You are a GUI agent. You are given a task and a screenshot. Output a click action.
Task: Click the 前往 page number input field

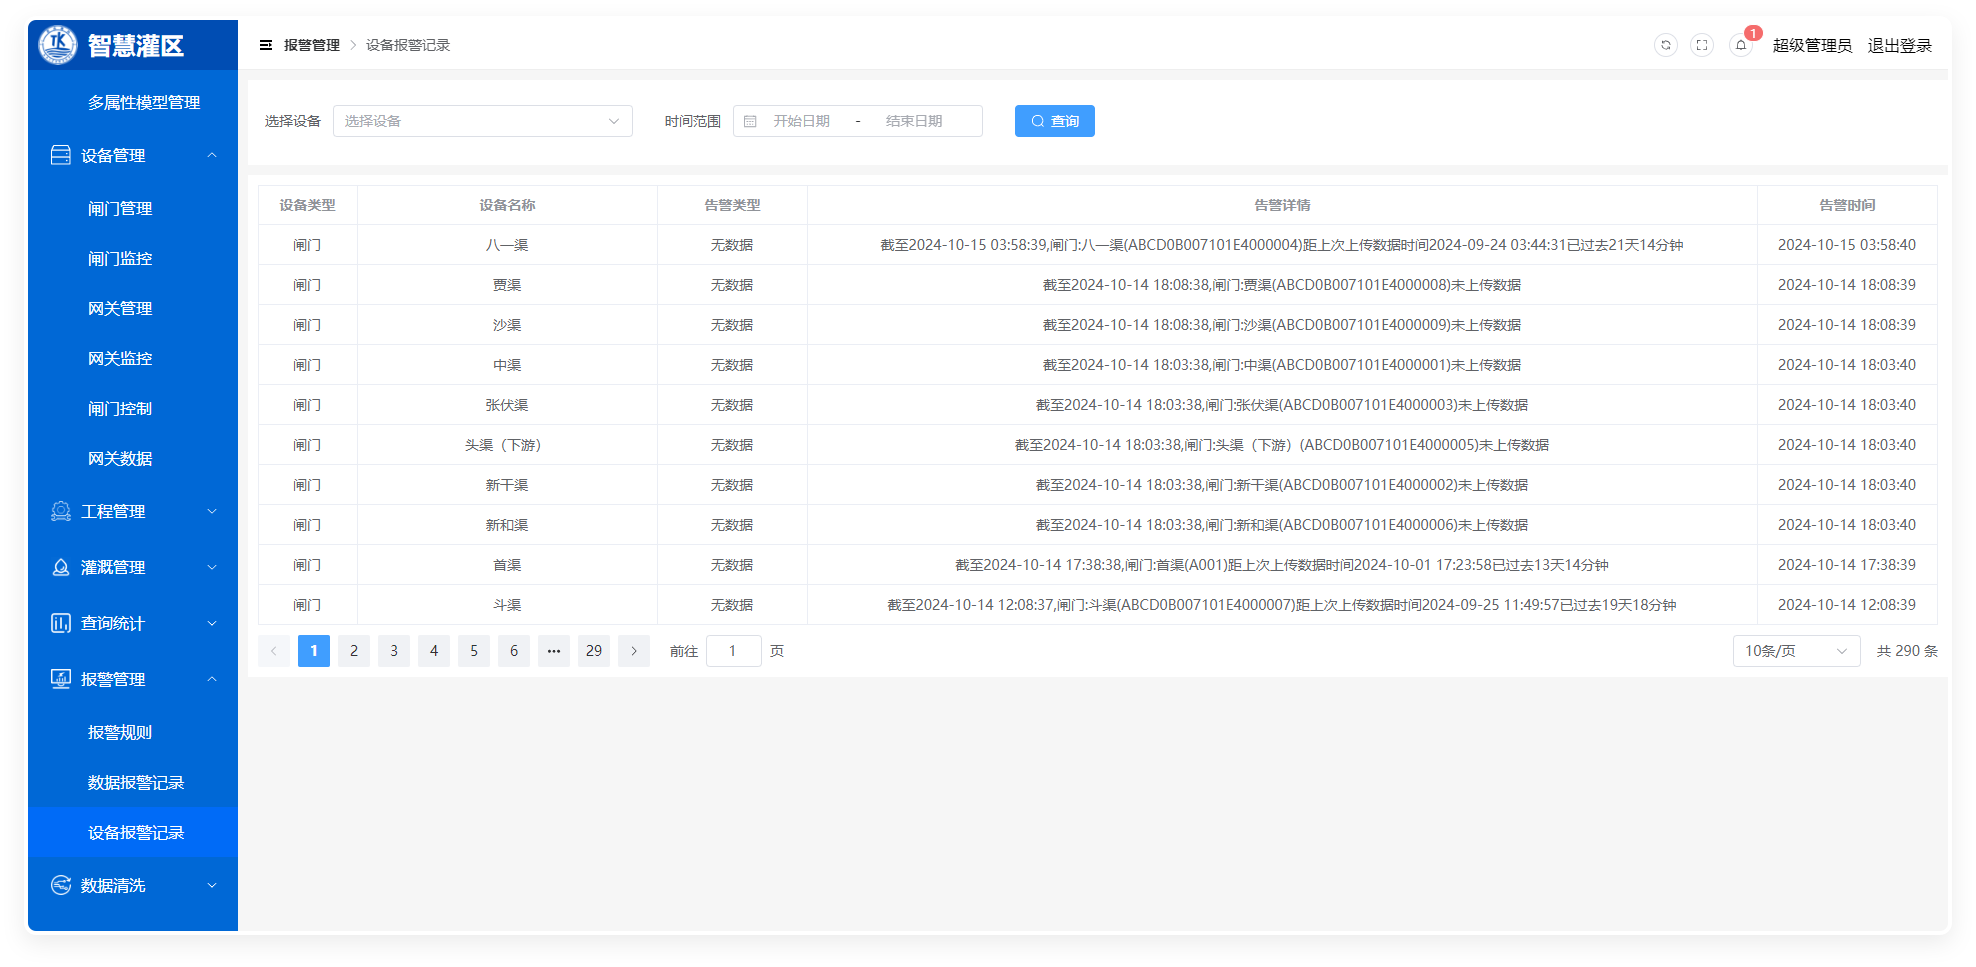click(733, 651)
